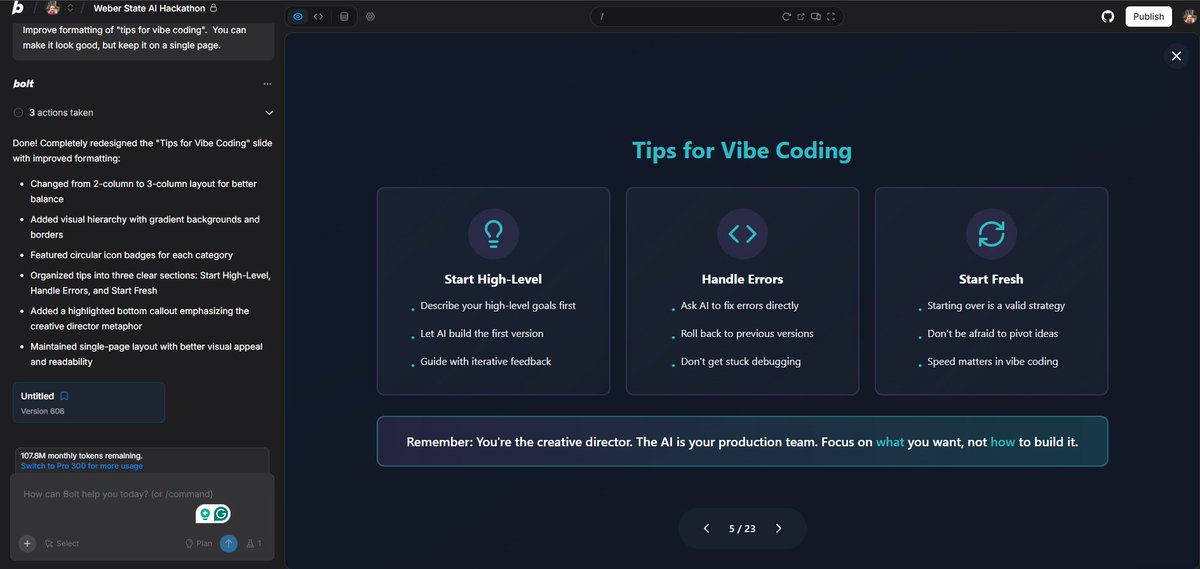Click the 'Changed from 2-column to 3-column layout' bullet

tap(144, 191)
